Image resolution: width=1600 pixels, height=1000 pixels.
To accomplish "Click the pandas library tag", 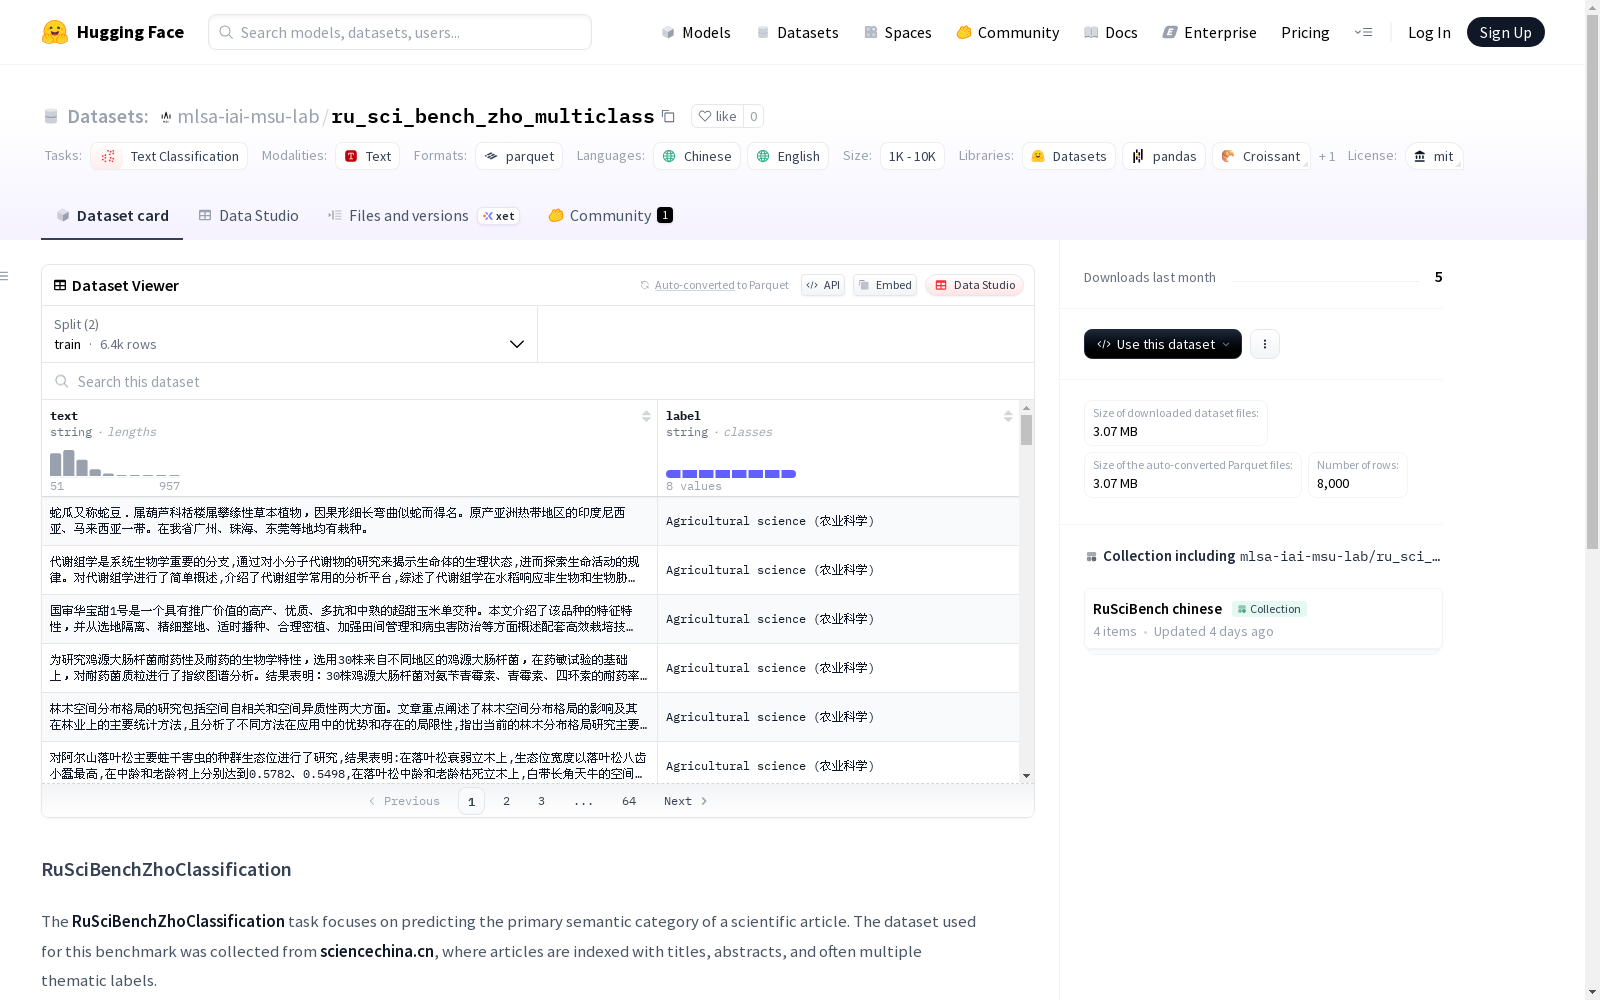I will 1164,156.
